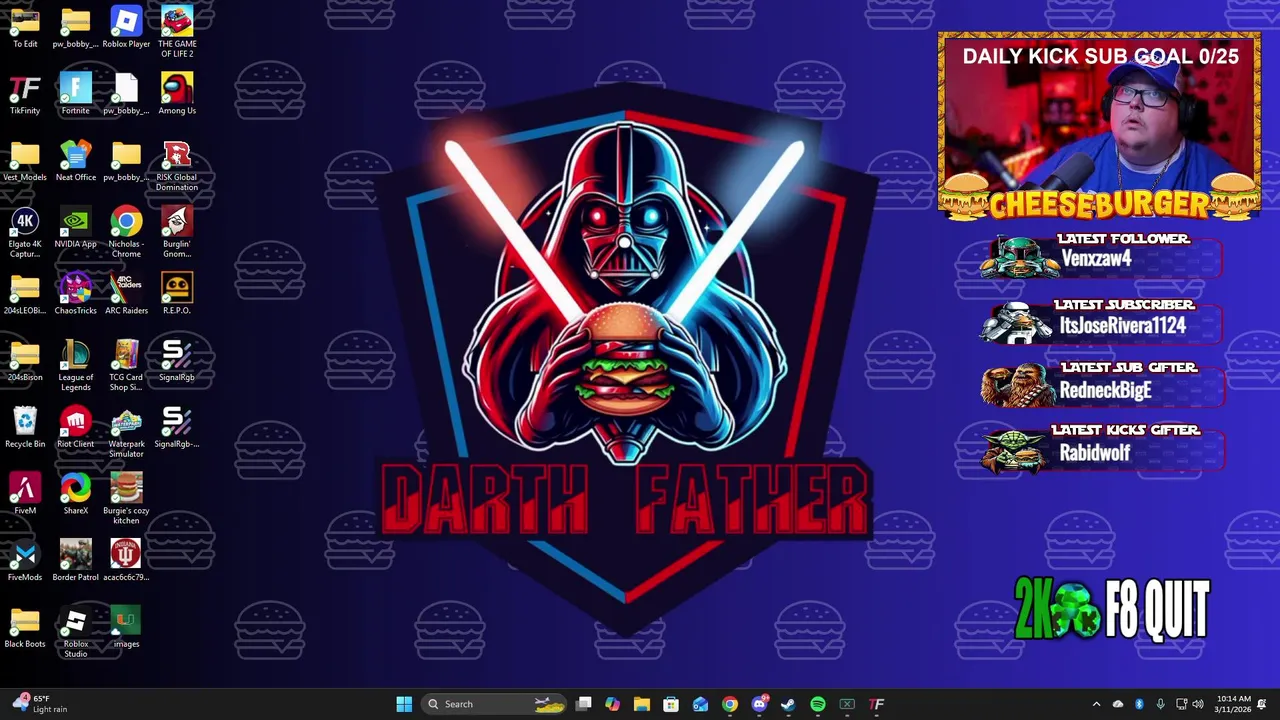Viewport: 1280px width, 720px height.
Task: Open the NVIDIA App shortcut
Action: [x=75, y=228]
